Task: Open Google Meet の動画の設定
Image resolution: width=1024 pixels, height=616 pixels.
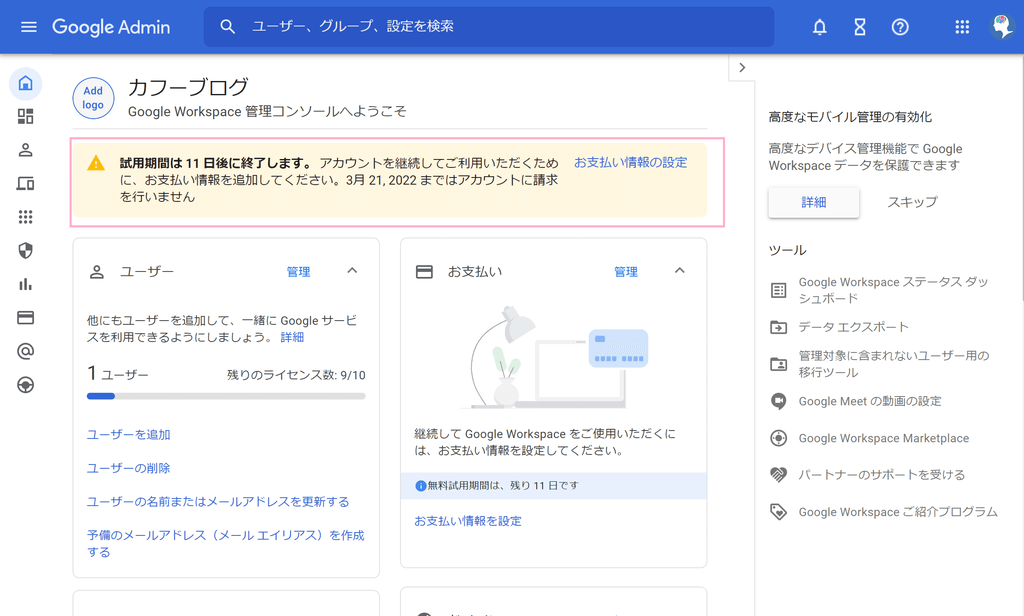Action: pos(870,401)
